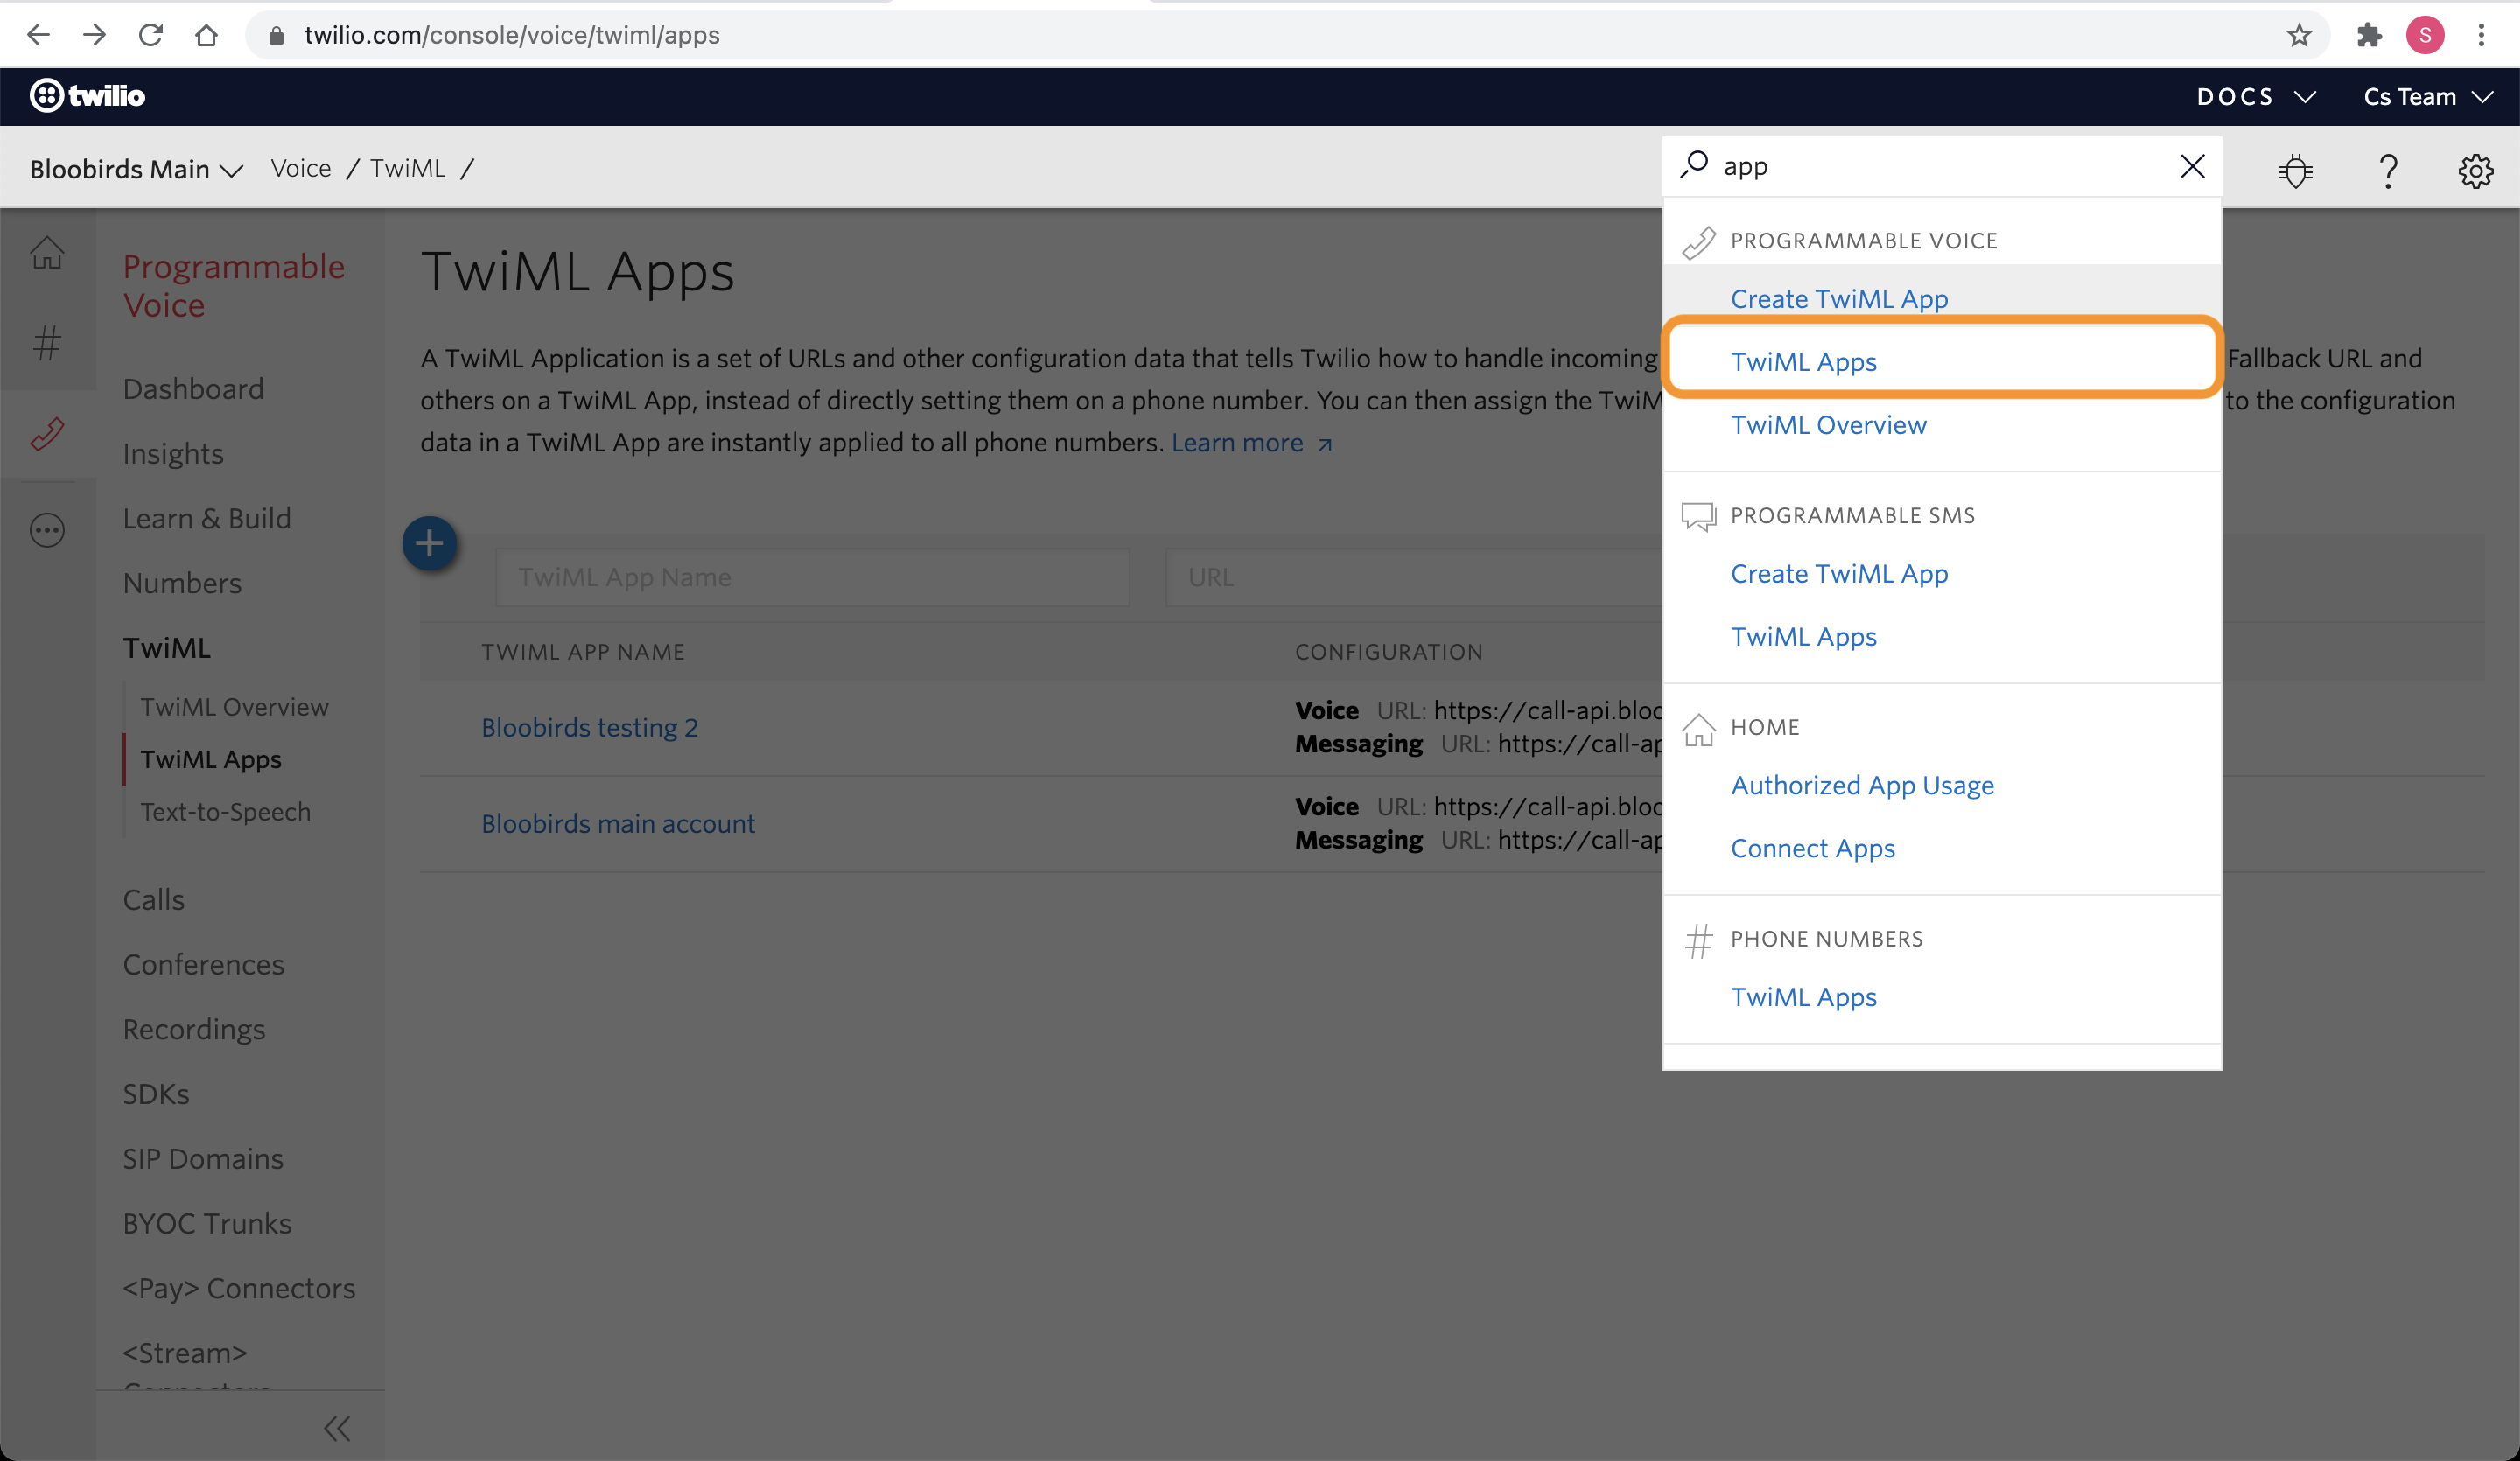2520x1461 pixels.
Task: Select TwiML Apps under Programmable Voice results
Action: click(1803, 362)
